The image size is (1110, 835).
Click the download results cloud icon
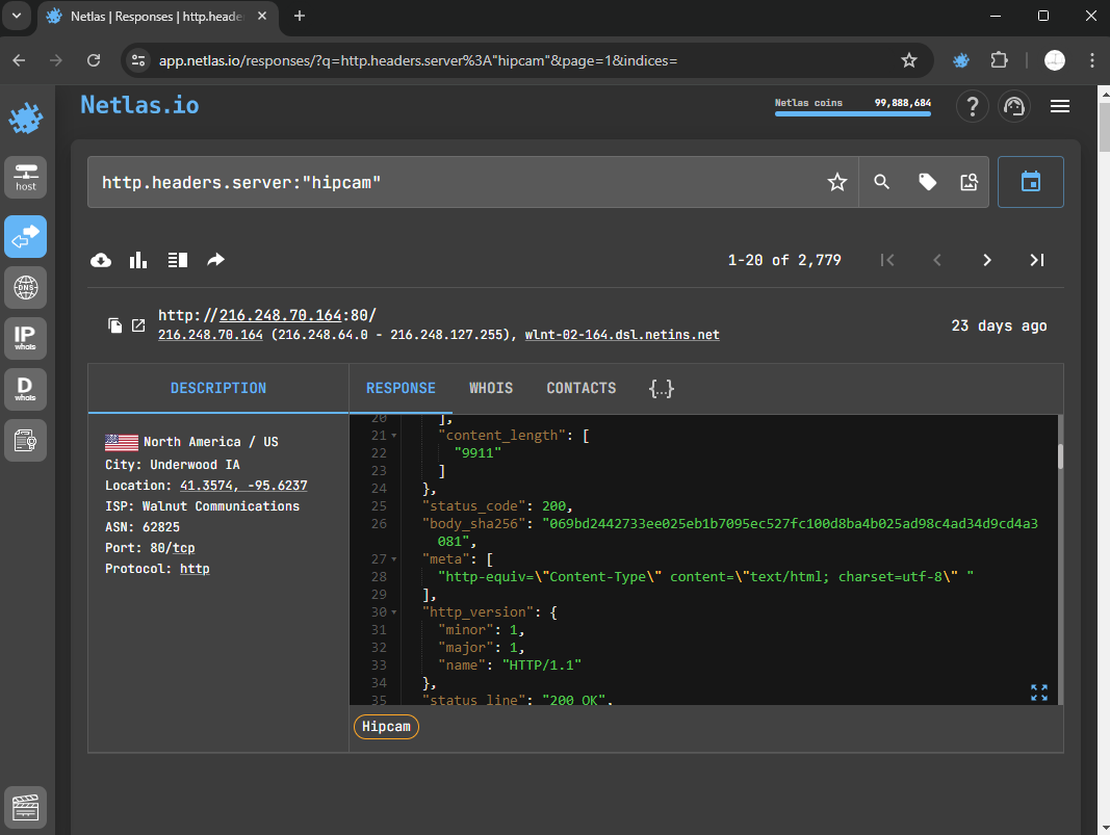(101, 260)
